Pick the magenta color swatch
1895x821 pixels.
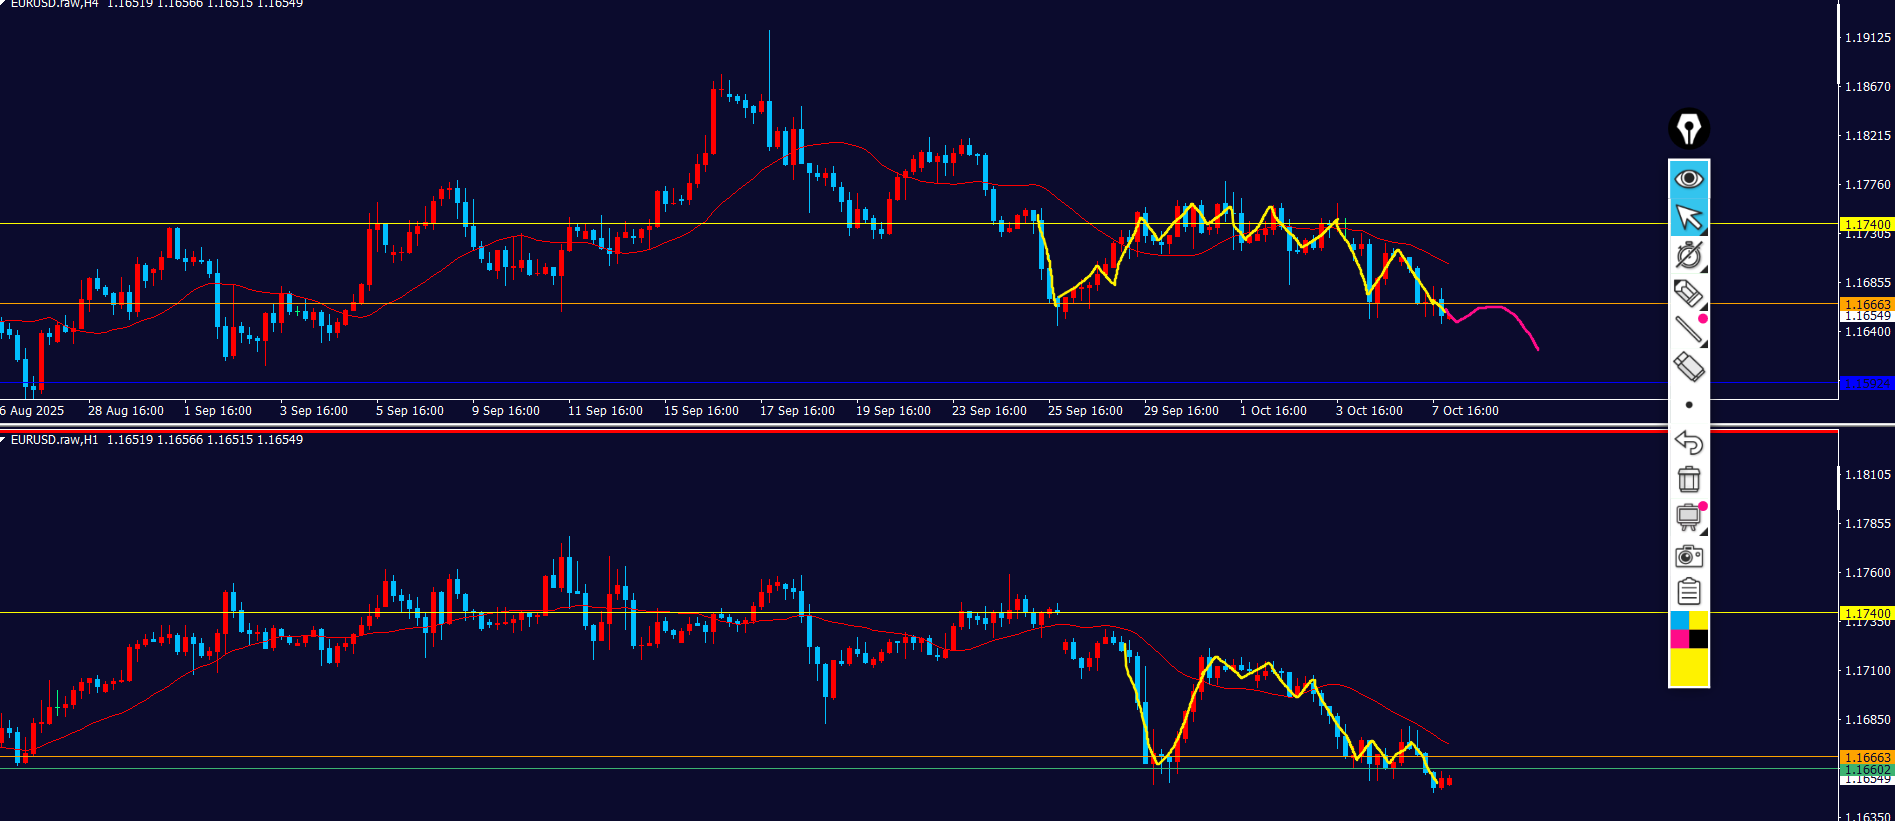(x=1680, y=639)
